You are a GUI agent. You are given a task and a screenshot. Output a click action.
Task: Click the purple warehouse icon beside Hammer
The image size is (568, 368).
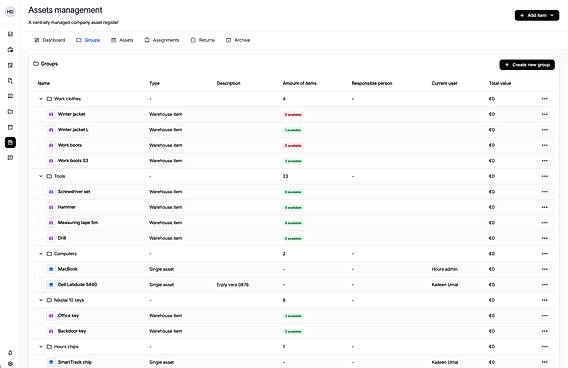point(51,207)
